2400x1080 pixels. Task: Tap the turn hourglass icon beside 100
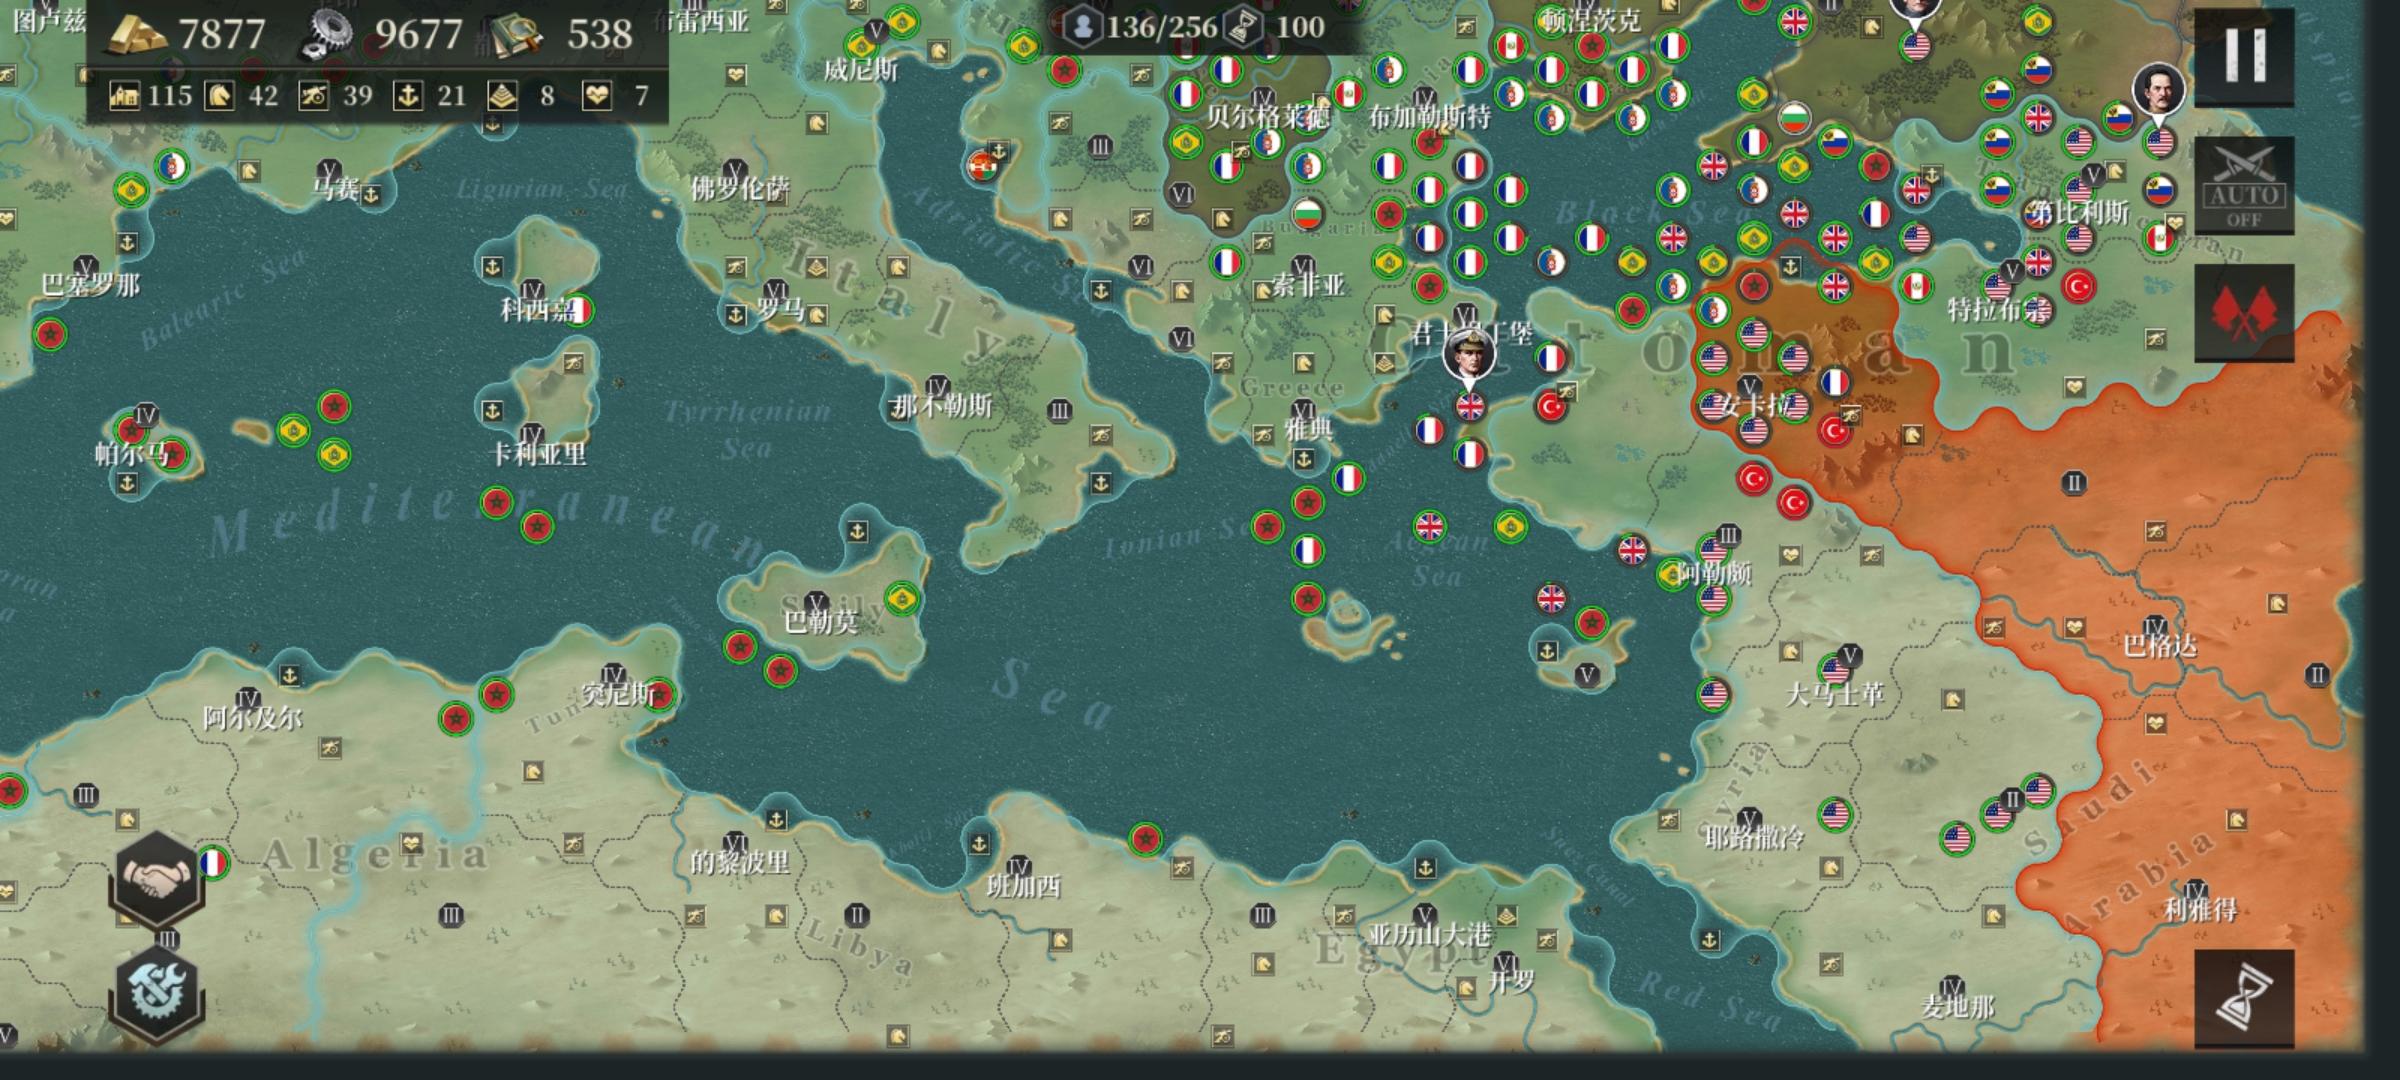pos(1243,27)
